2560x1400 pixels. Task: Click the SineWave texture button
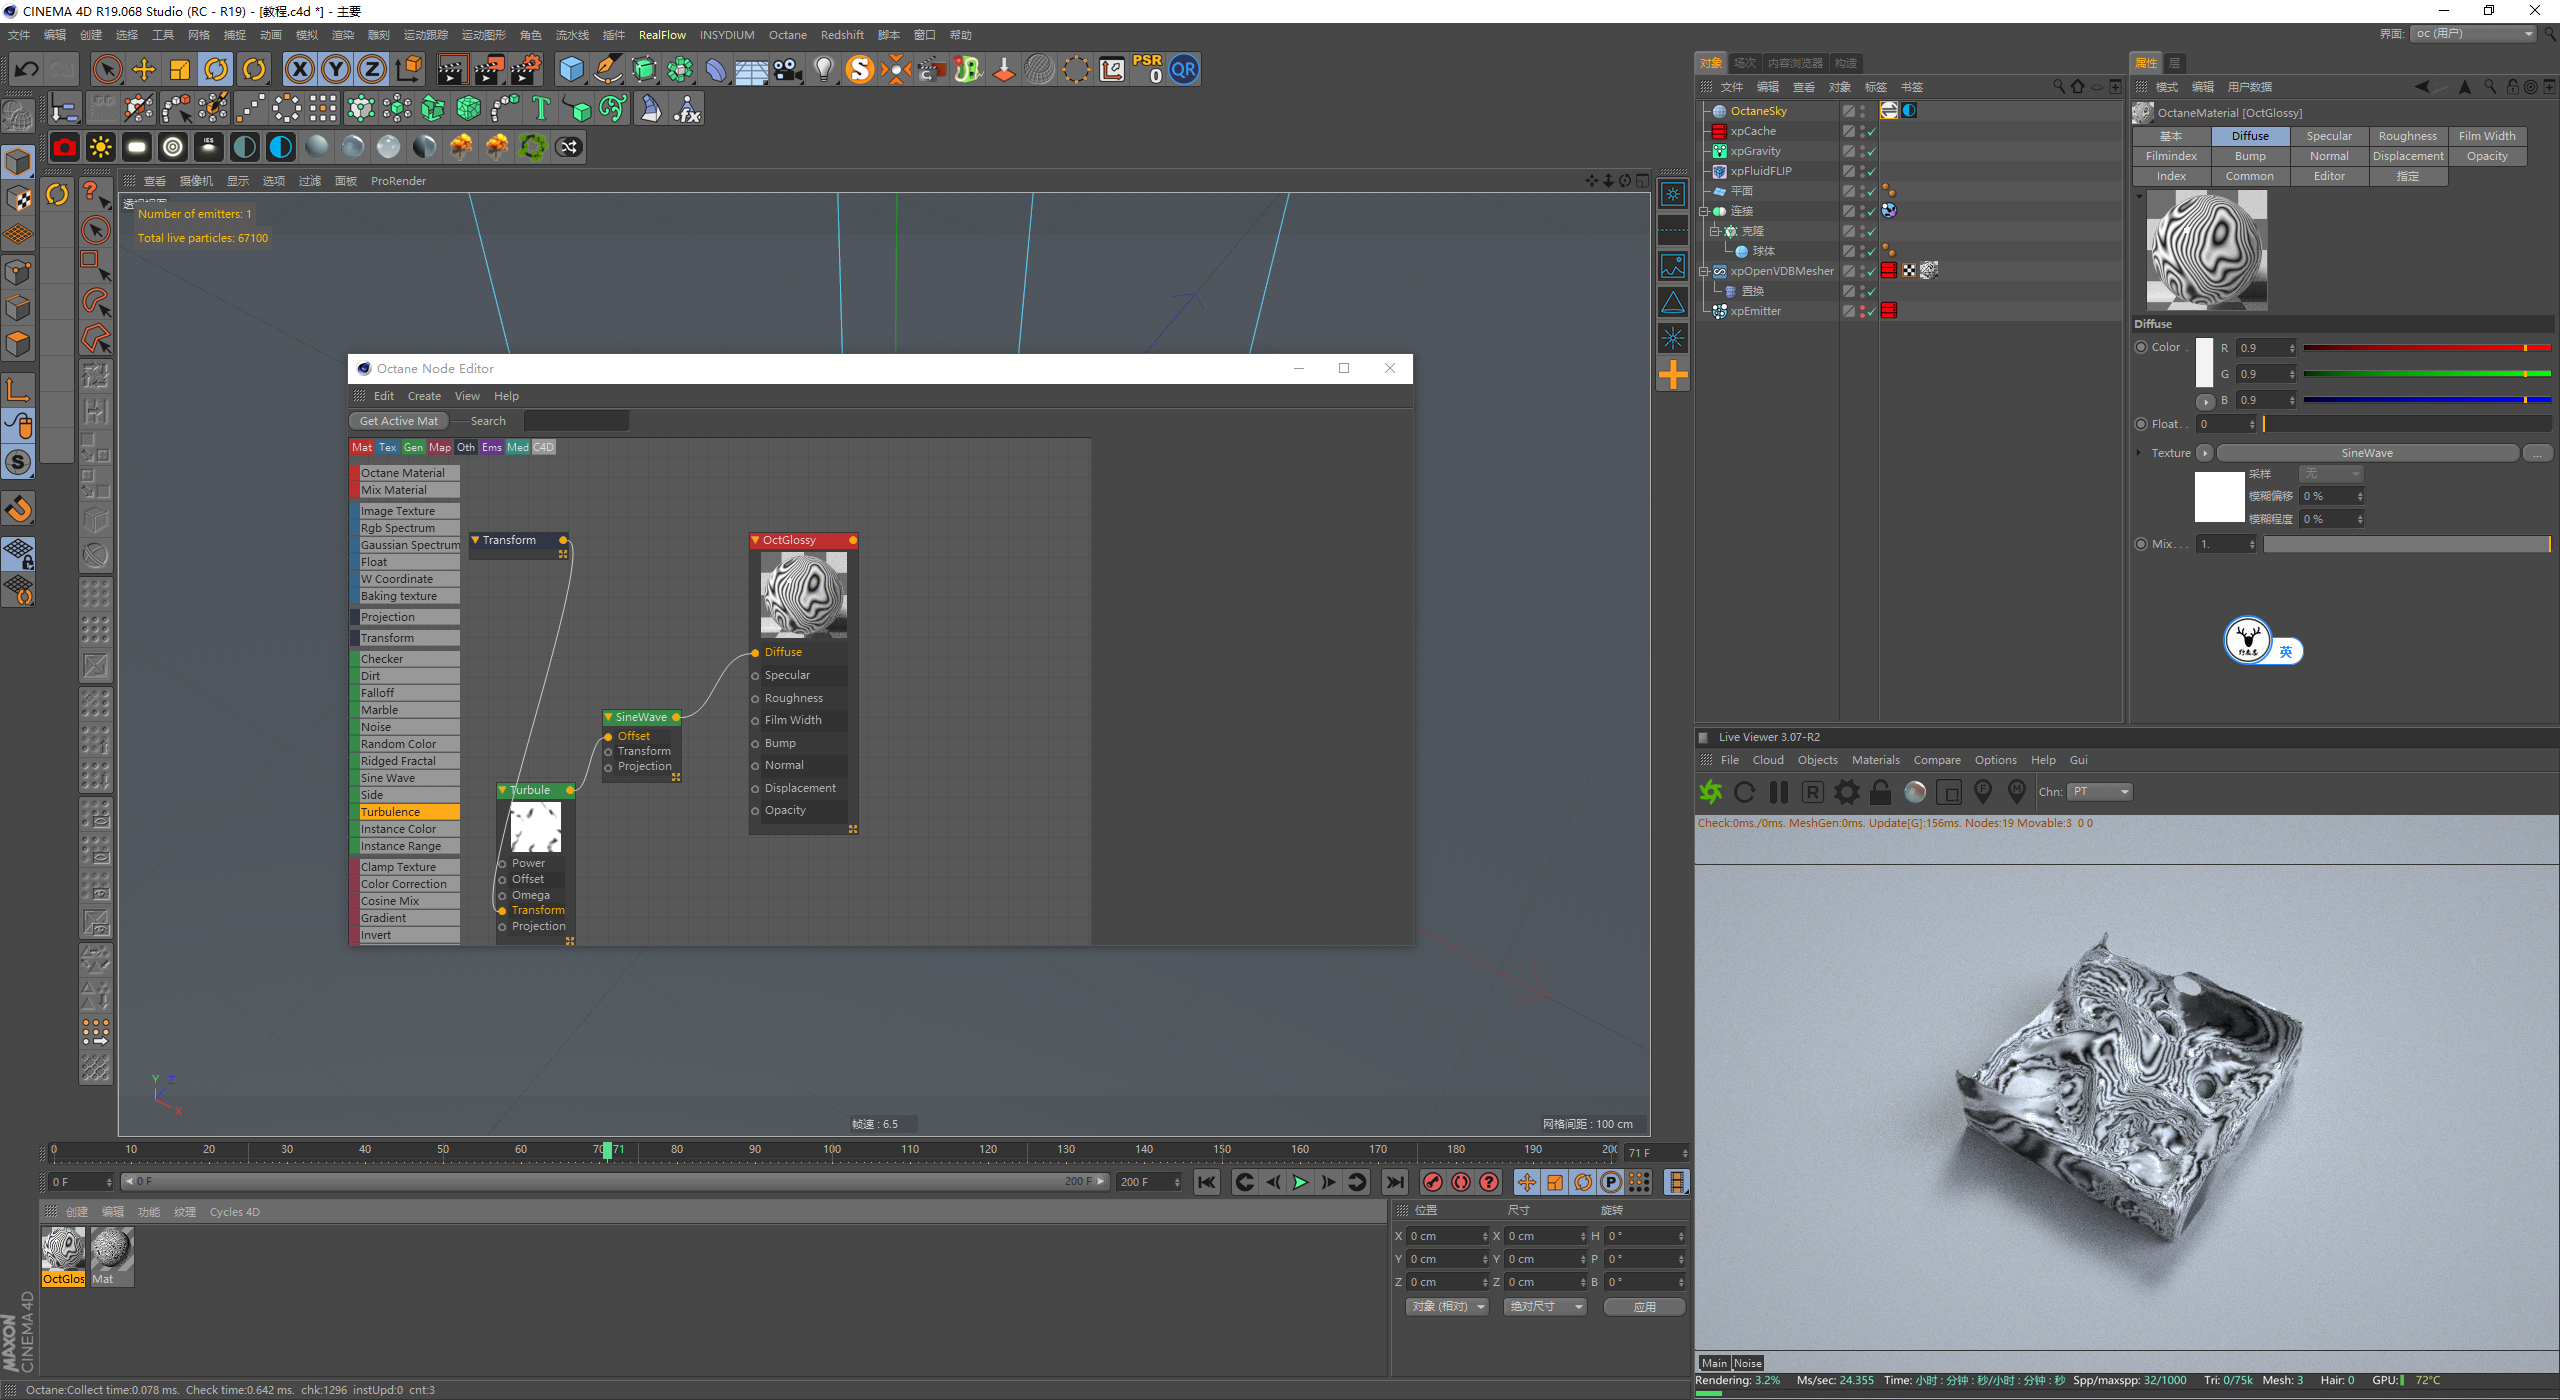[x=2366, y=453]
